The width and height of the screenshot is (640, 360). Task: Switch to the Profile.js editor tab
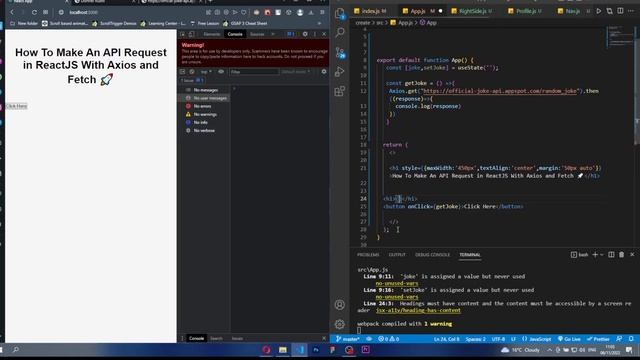click(x=525, y=11)
